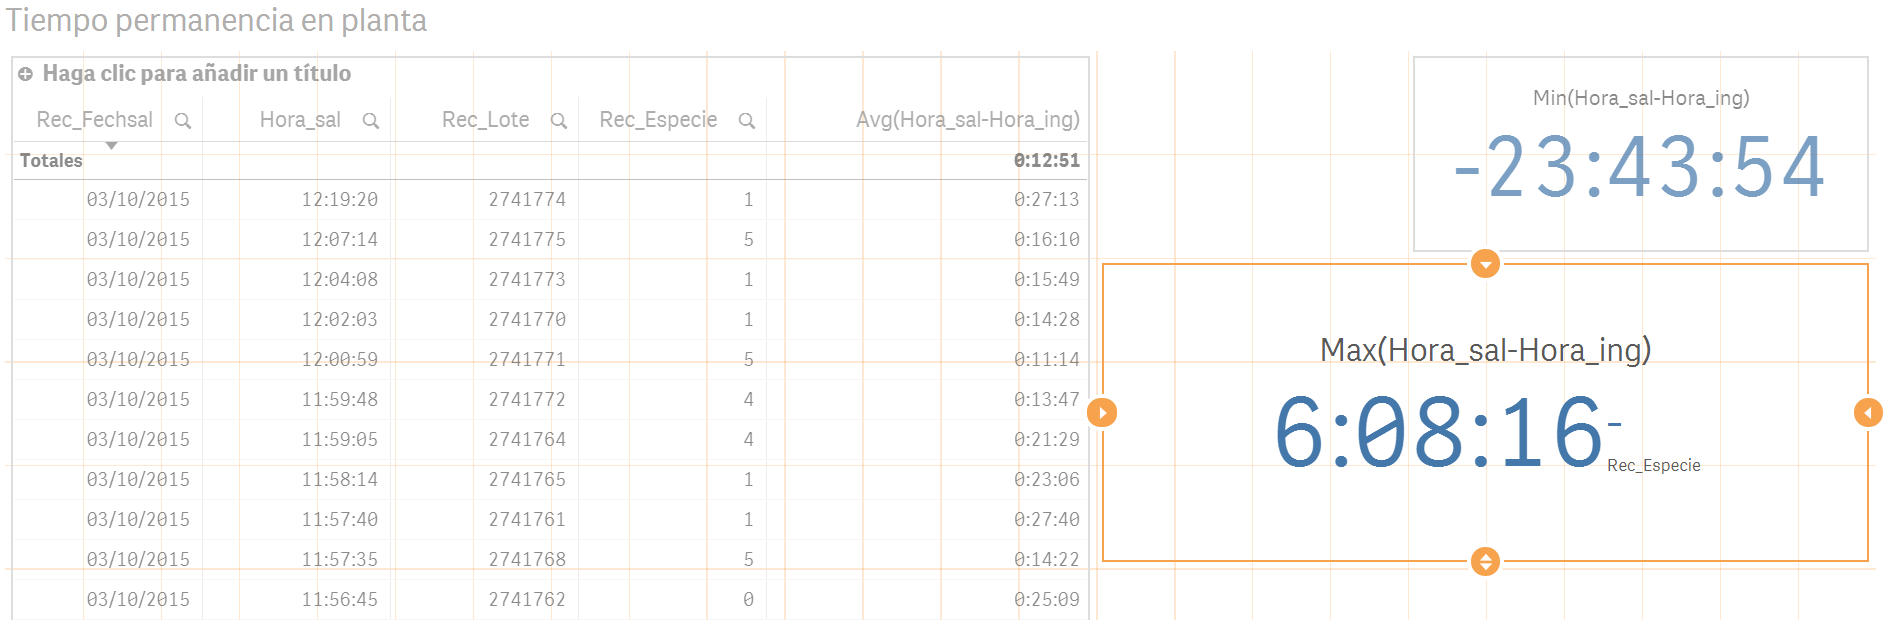Open search for Rec_Fechsal column
The width and height of the screenshot is (1884, 620).
[183, 121]
